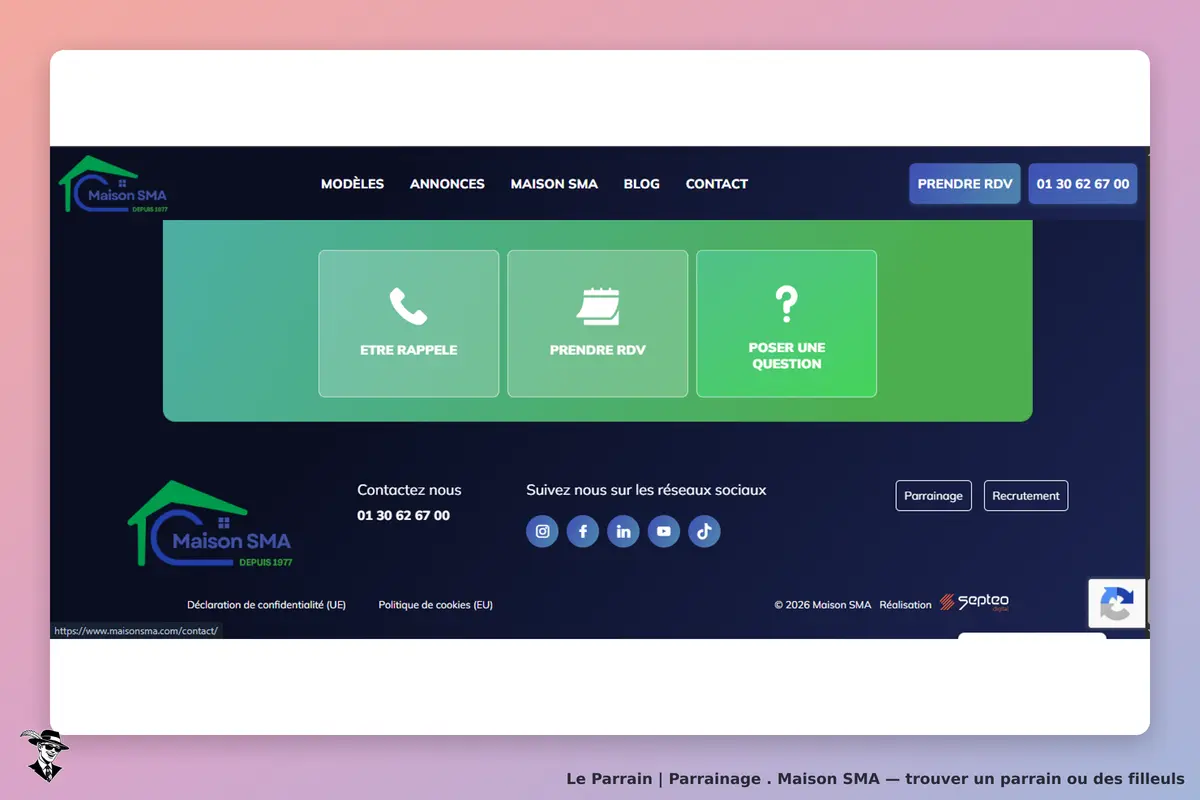
Task: Open the TikTok social icon
Action: [704, 531]
